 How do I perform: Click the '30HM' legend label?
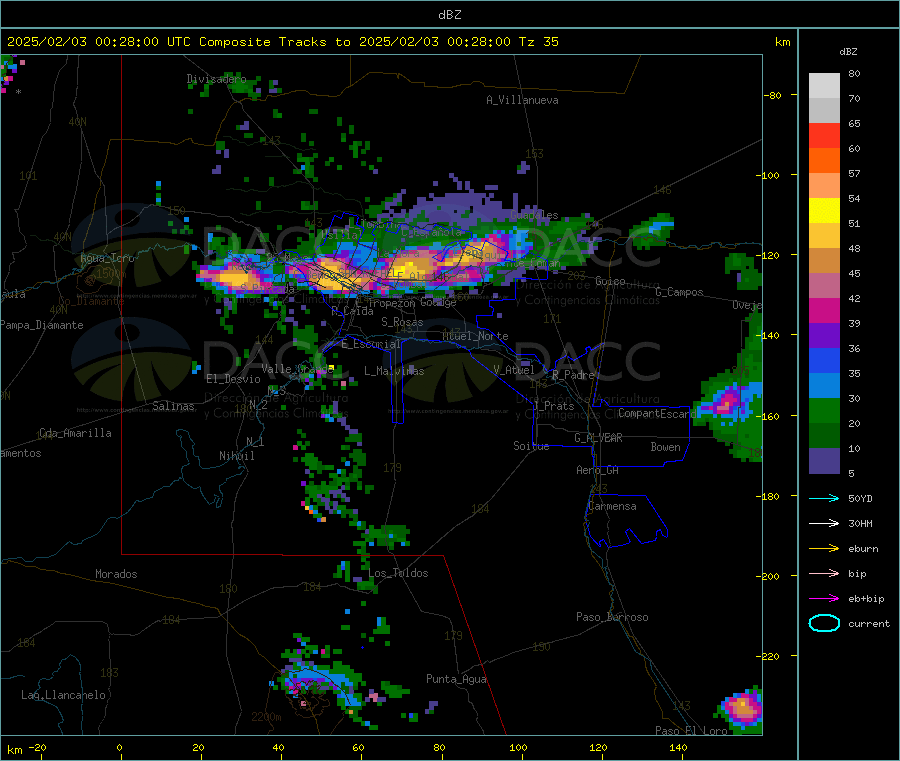click(860, 523)
